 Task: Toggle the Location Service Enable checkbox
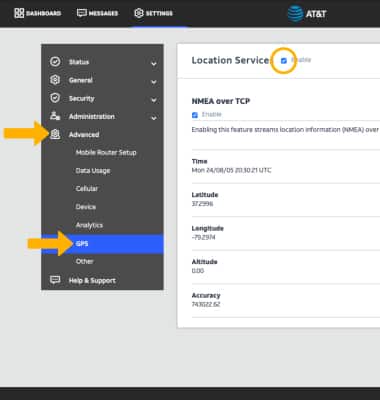[284, 61]
